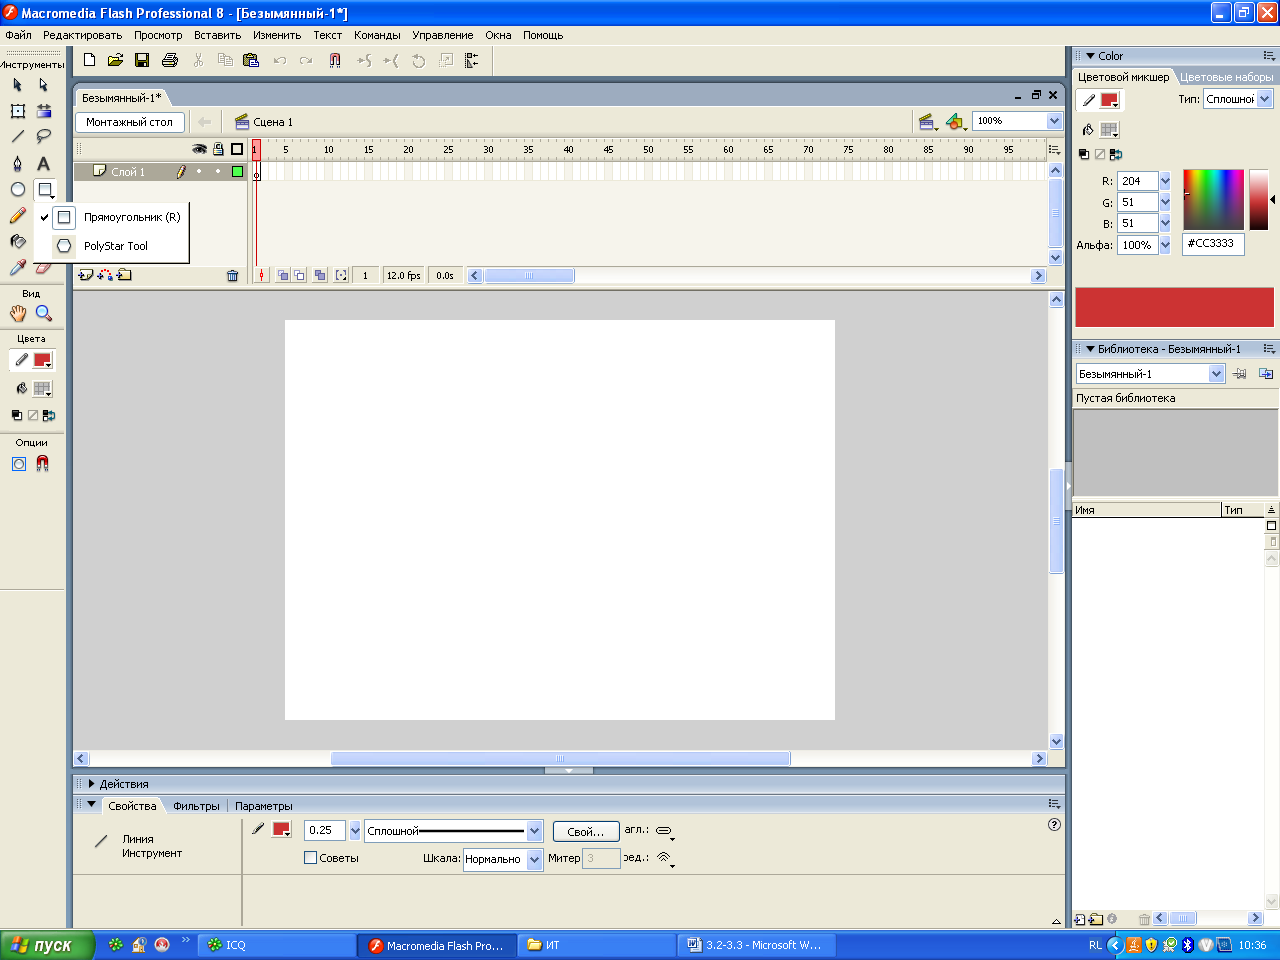Select the Line tool in Tools panel
Image resolution: width=1280 pixels, height=960 pixels.
pos(17,137)
